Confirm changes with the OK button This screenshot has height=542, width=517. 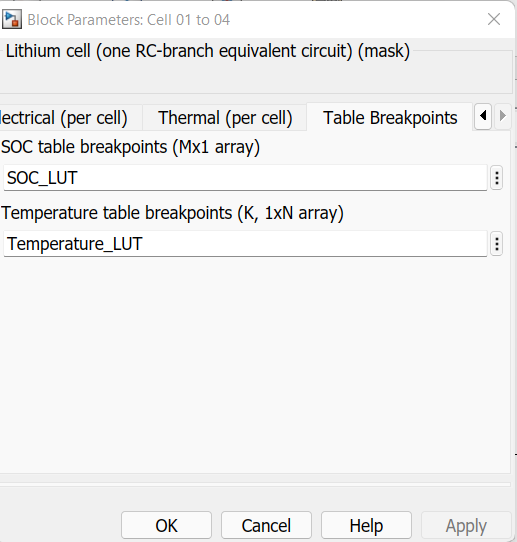(x=166, y=525)
